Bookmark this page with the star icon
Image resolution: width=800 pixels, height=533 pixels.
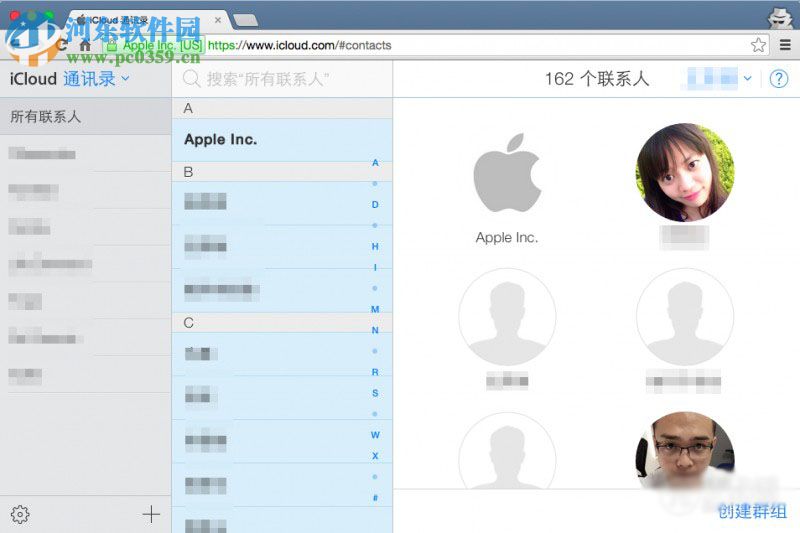758,45
